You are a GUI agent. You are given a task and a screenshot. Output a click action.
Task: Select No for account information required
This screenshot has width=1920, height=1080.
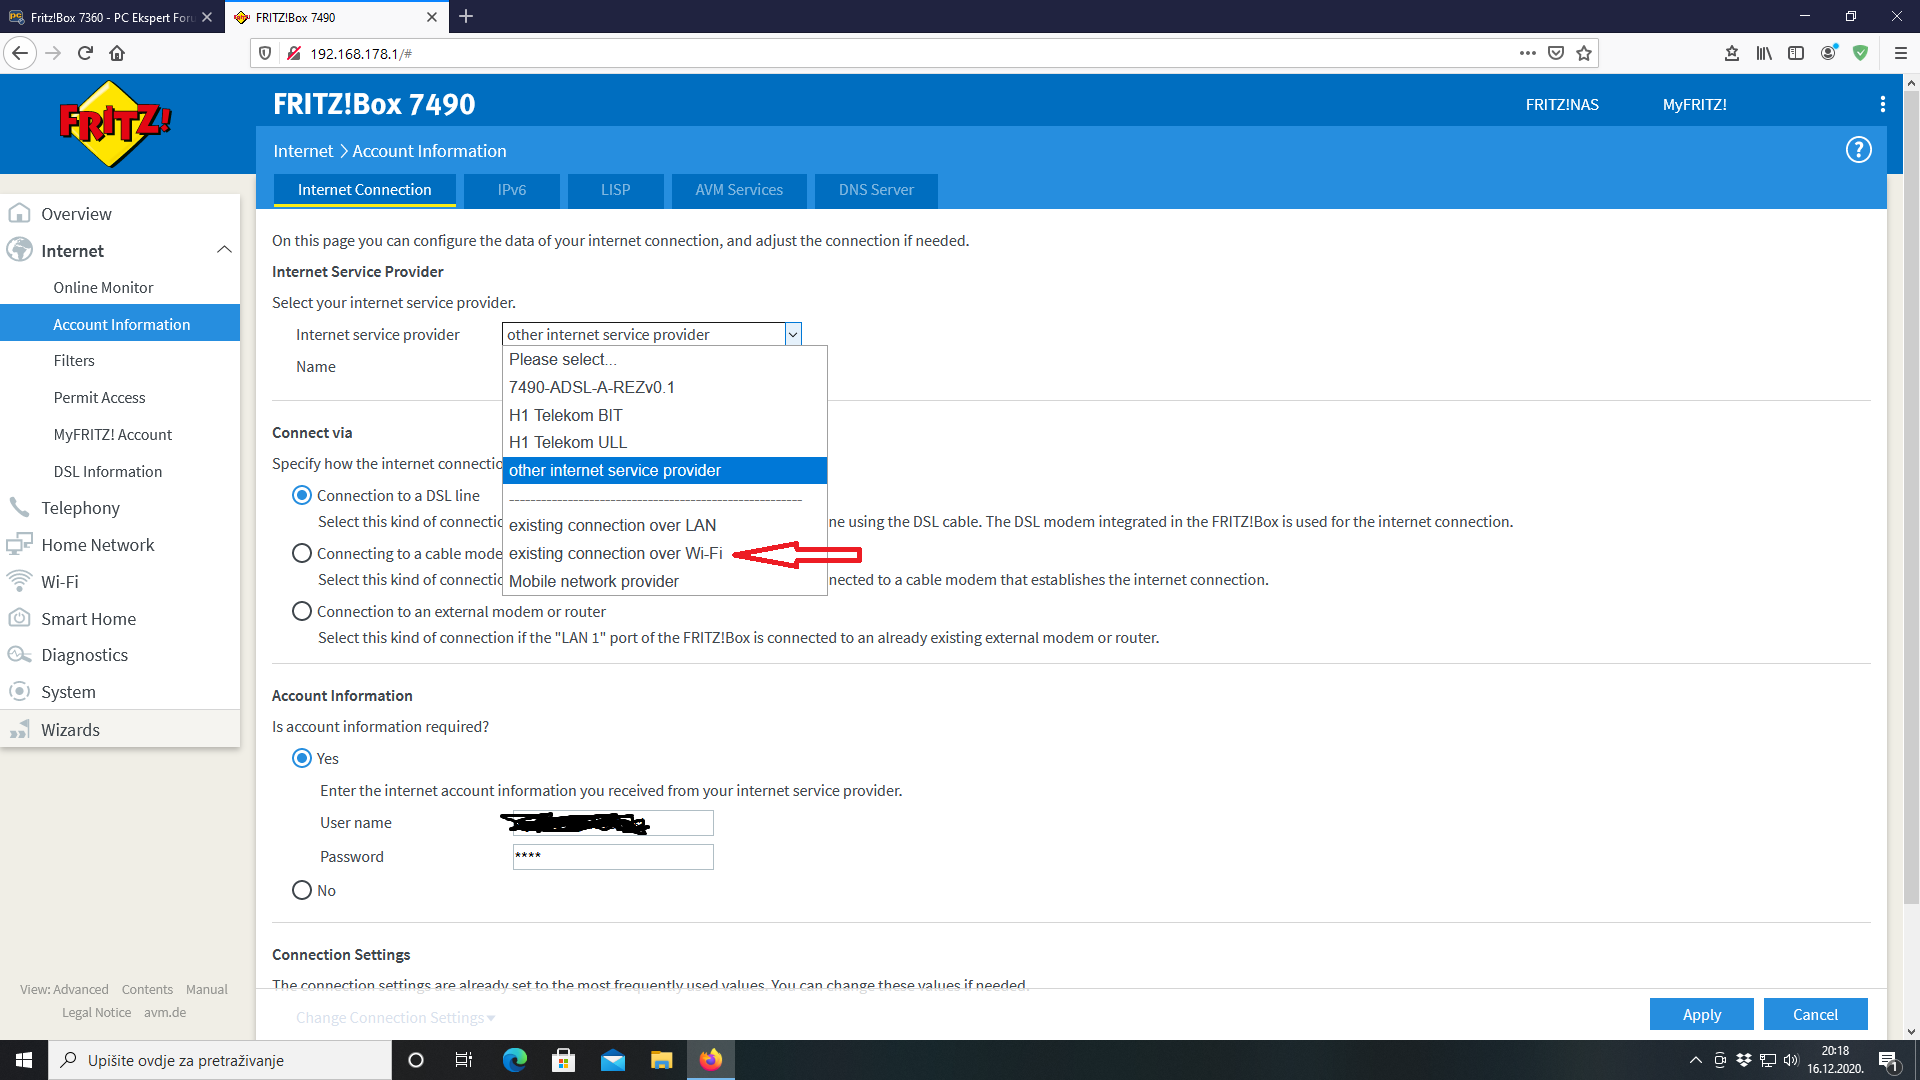pyautogui.click(x=302, y=890)
